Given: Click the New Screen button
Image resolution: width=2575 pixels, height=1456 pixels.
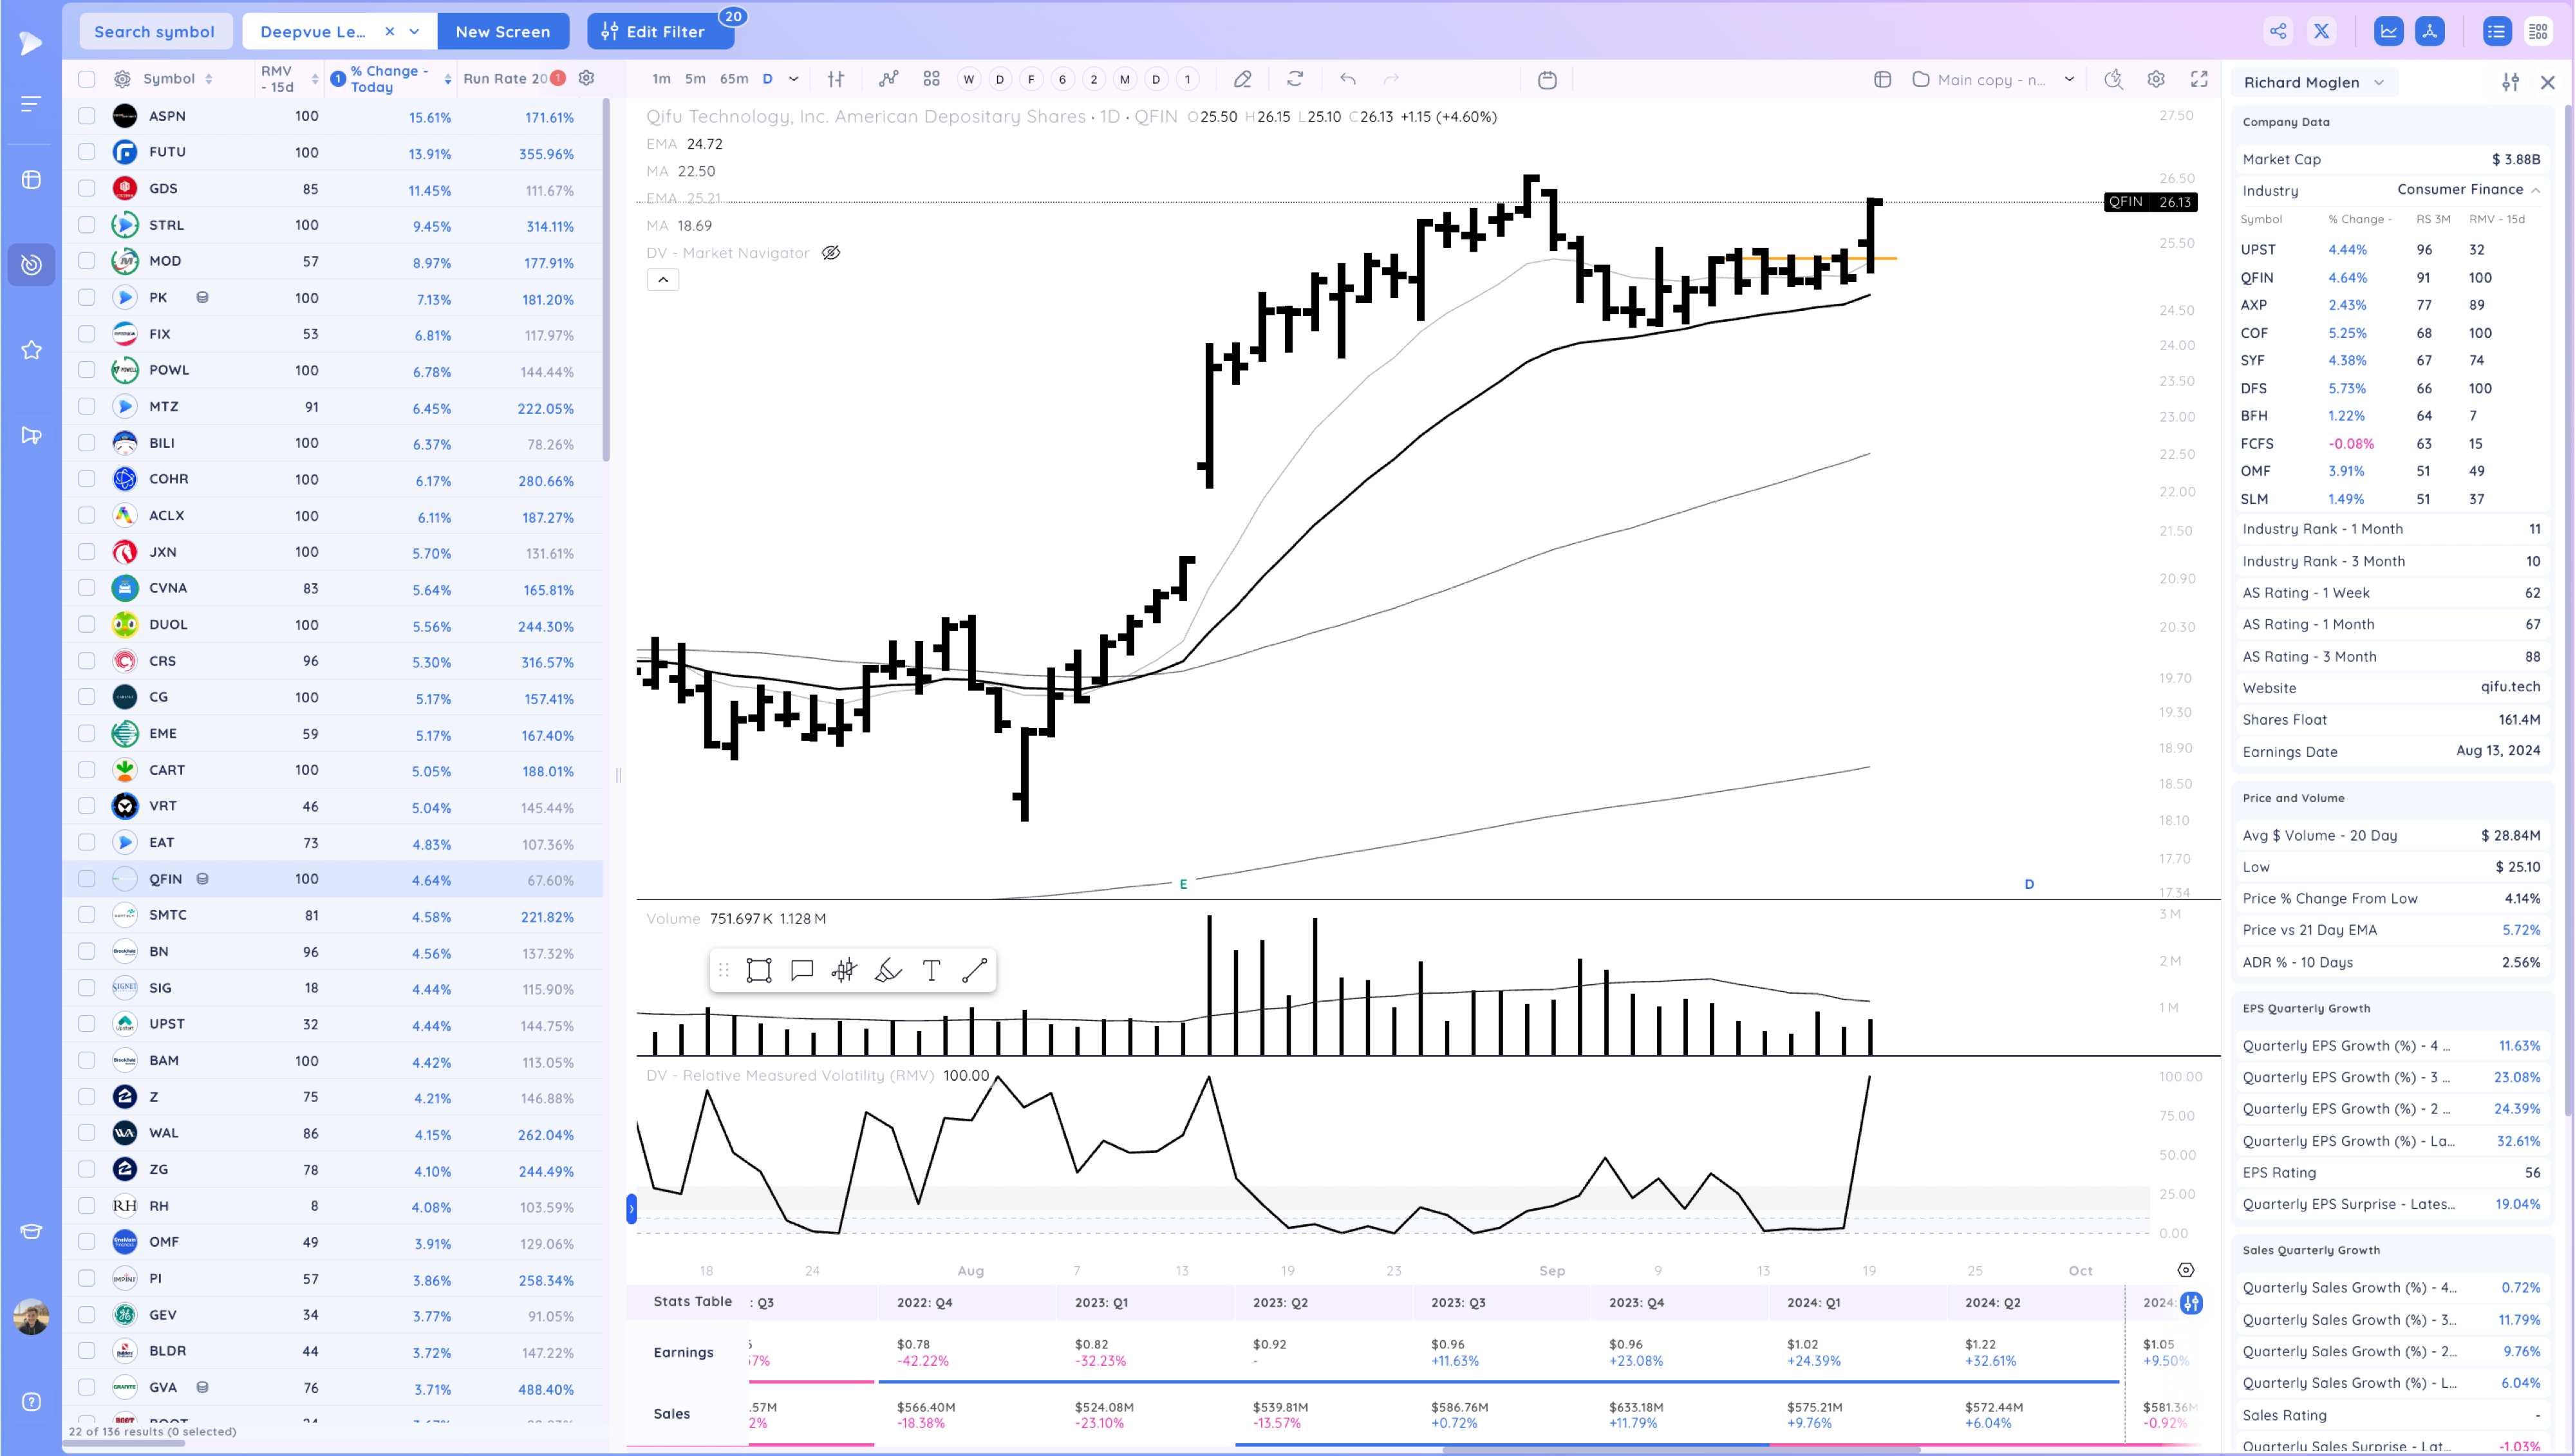Looking at the screenshot, I should point(502,31).
